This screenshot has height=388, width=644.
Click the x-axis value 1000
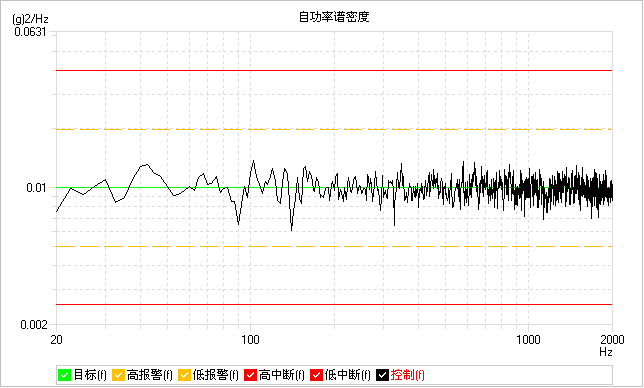point(528,340)
